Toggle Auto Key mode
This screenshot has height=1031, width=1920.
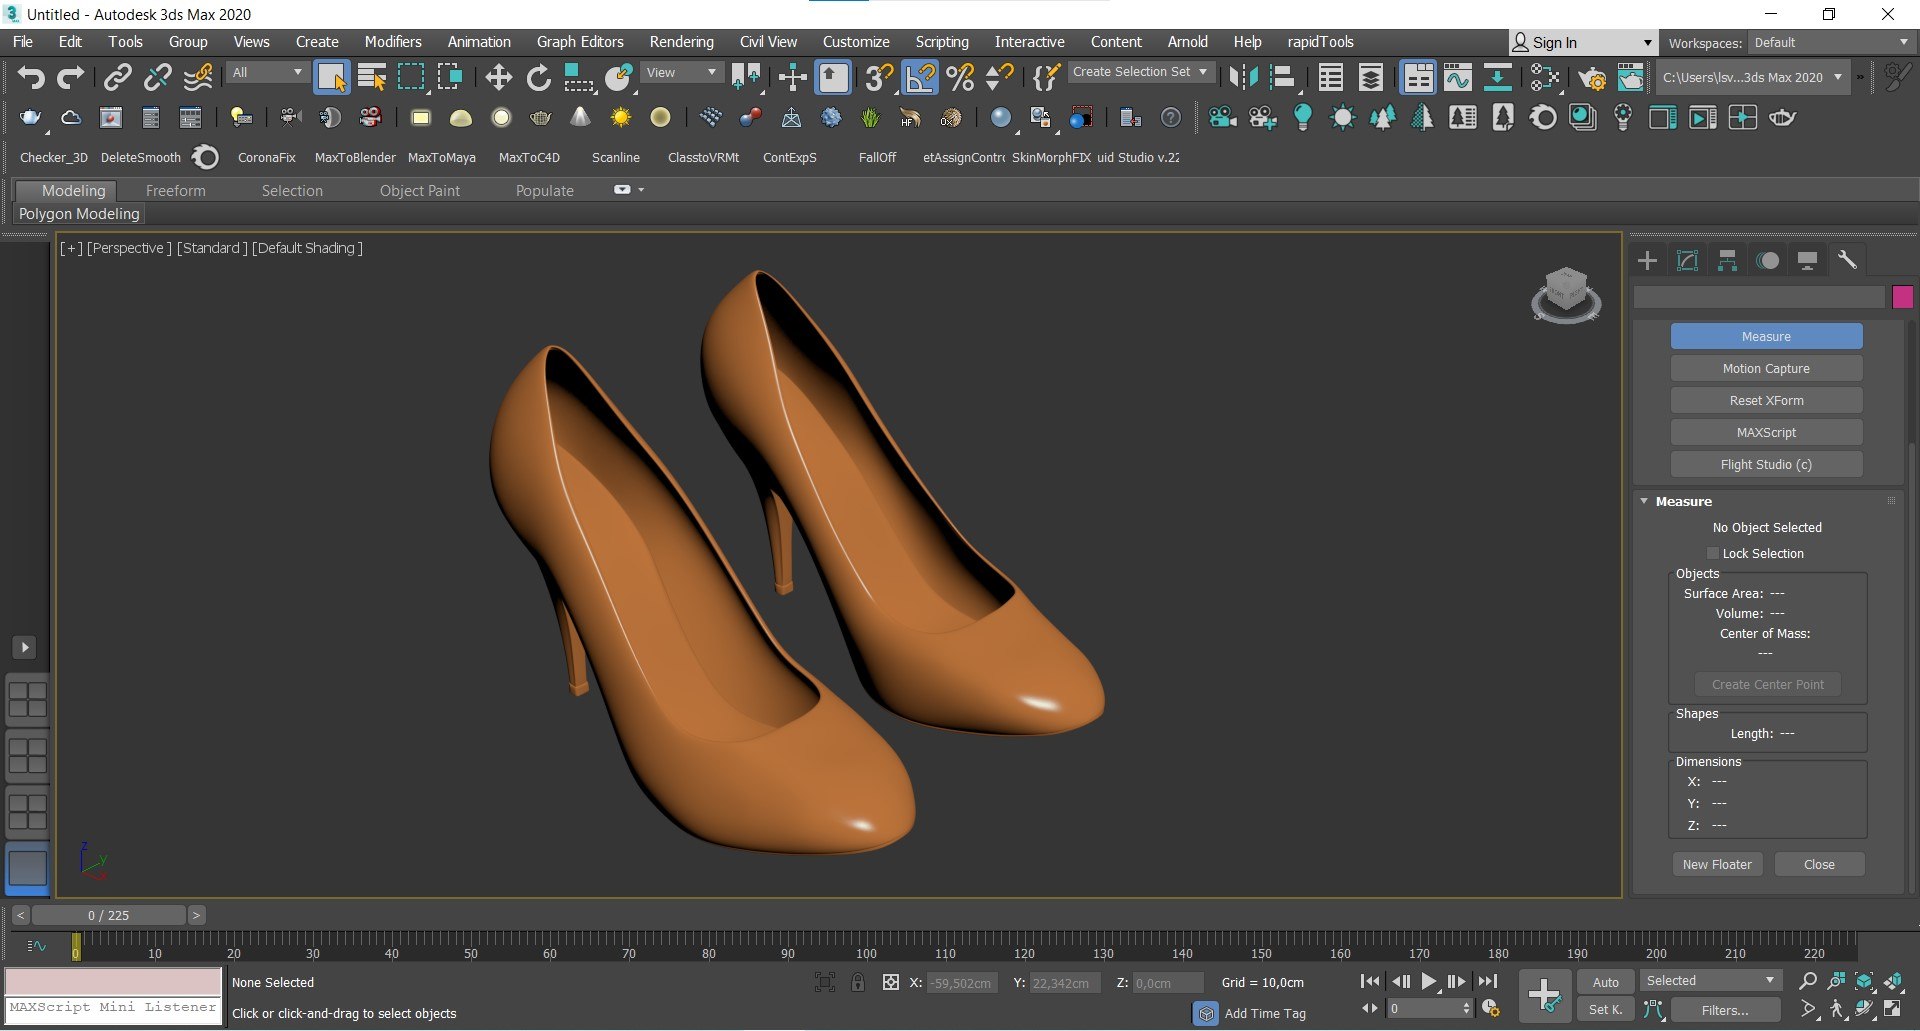point(1605,982)
